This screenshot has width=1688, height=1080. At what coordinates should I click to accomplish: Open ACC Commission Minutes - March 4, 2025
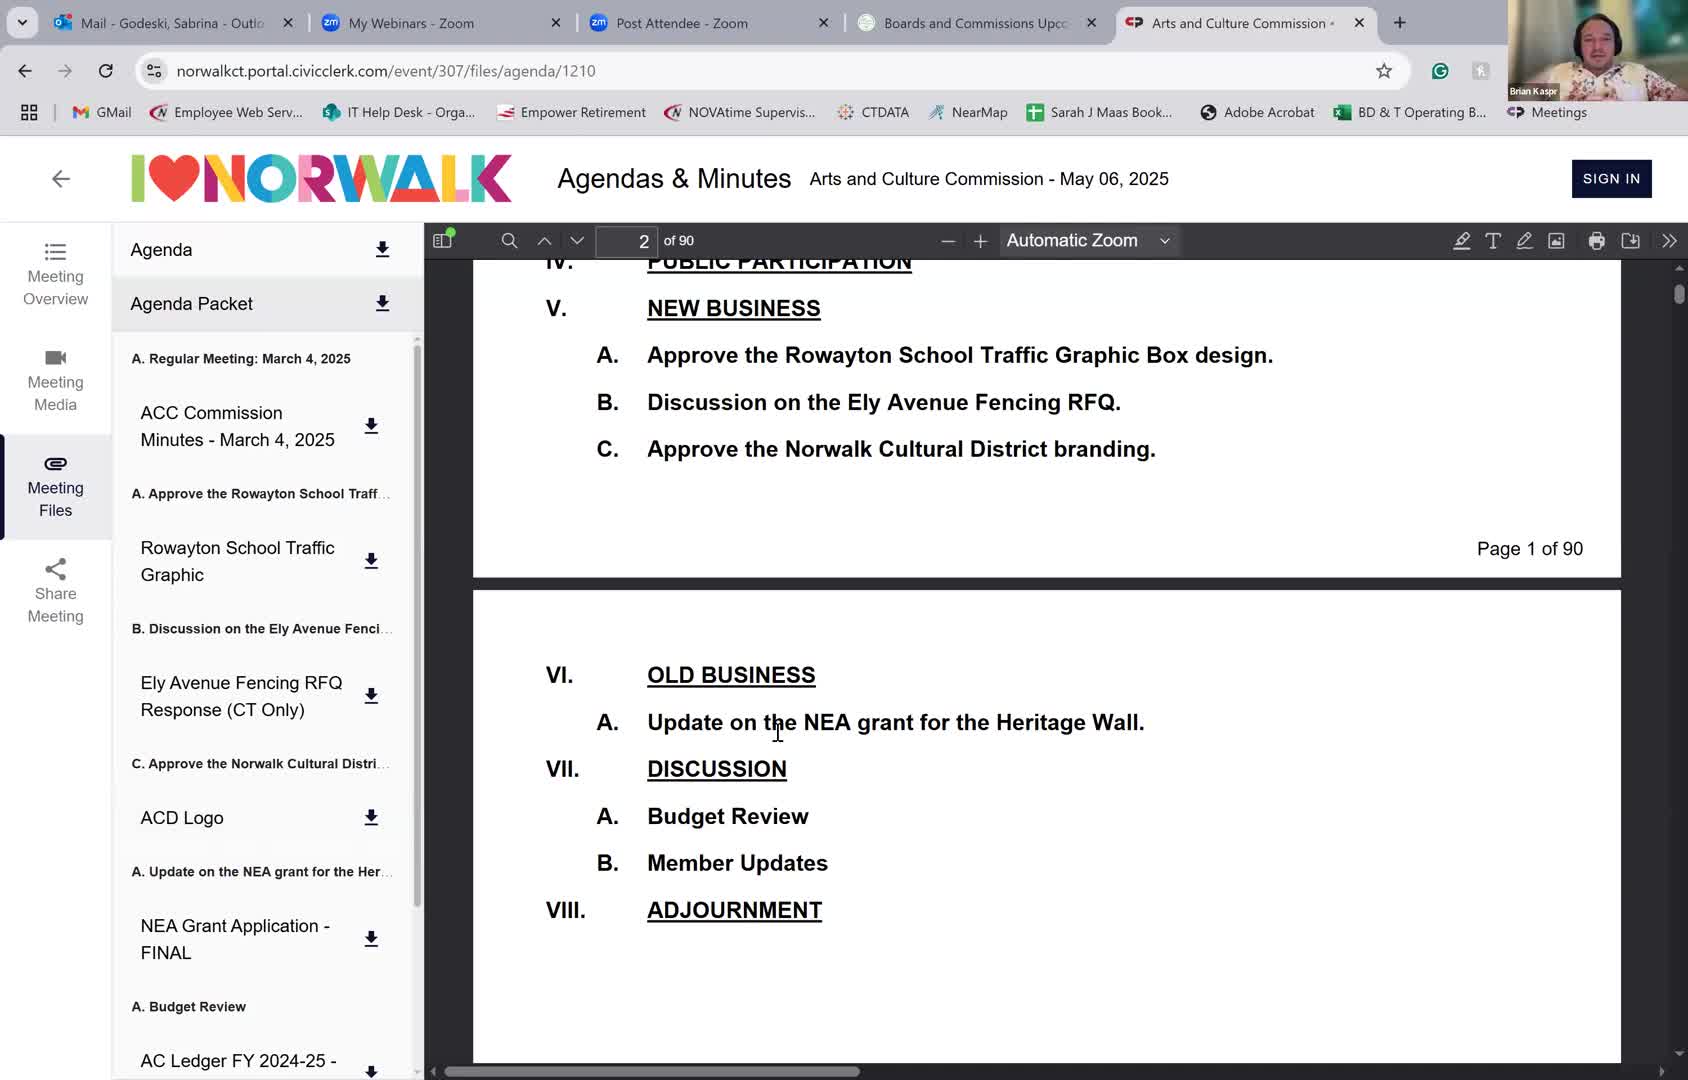pos(238,426)
